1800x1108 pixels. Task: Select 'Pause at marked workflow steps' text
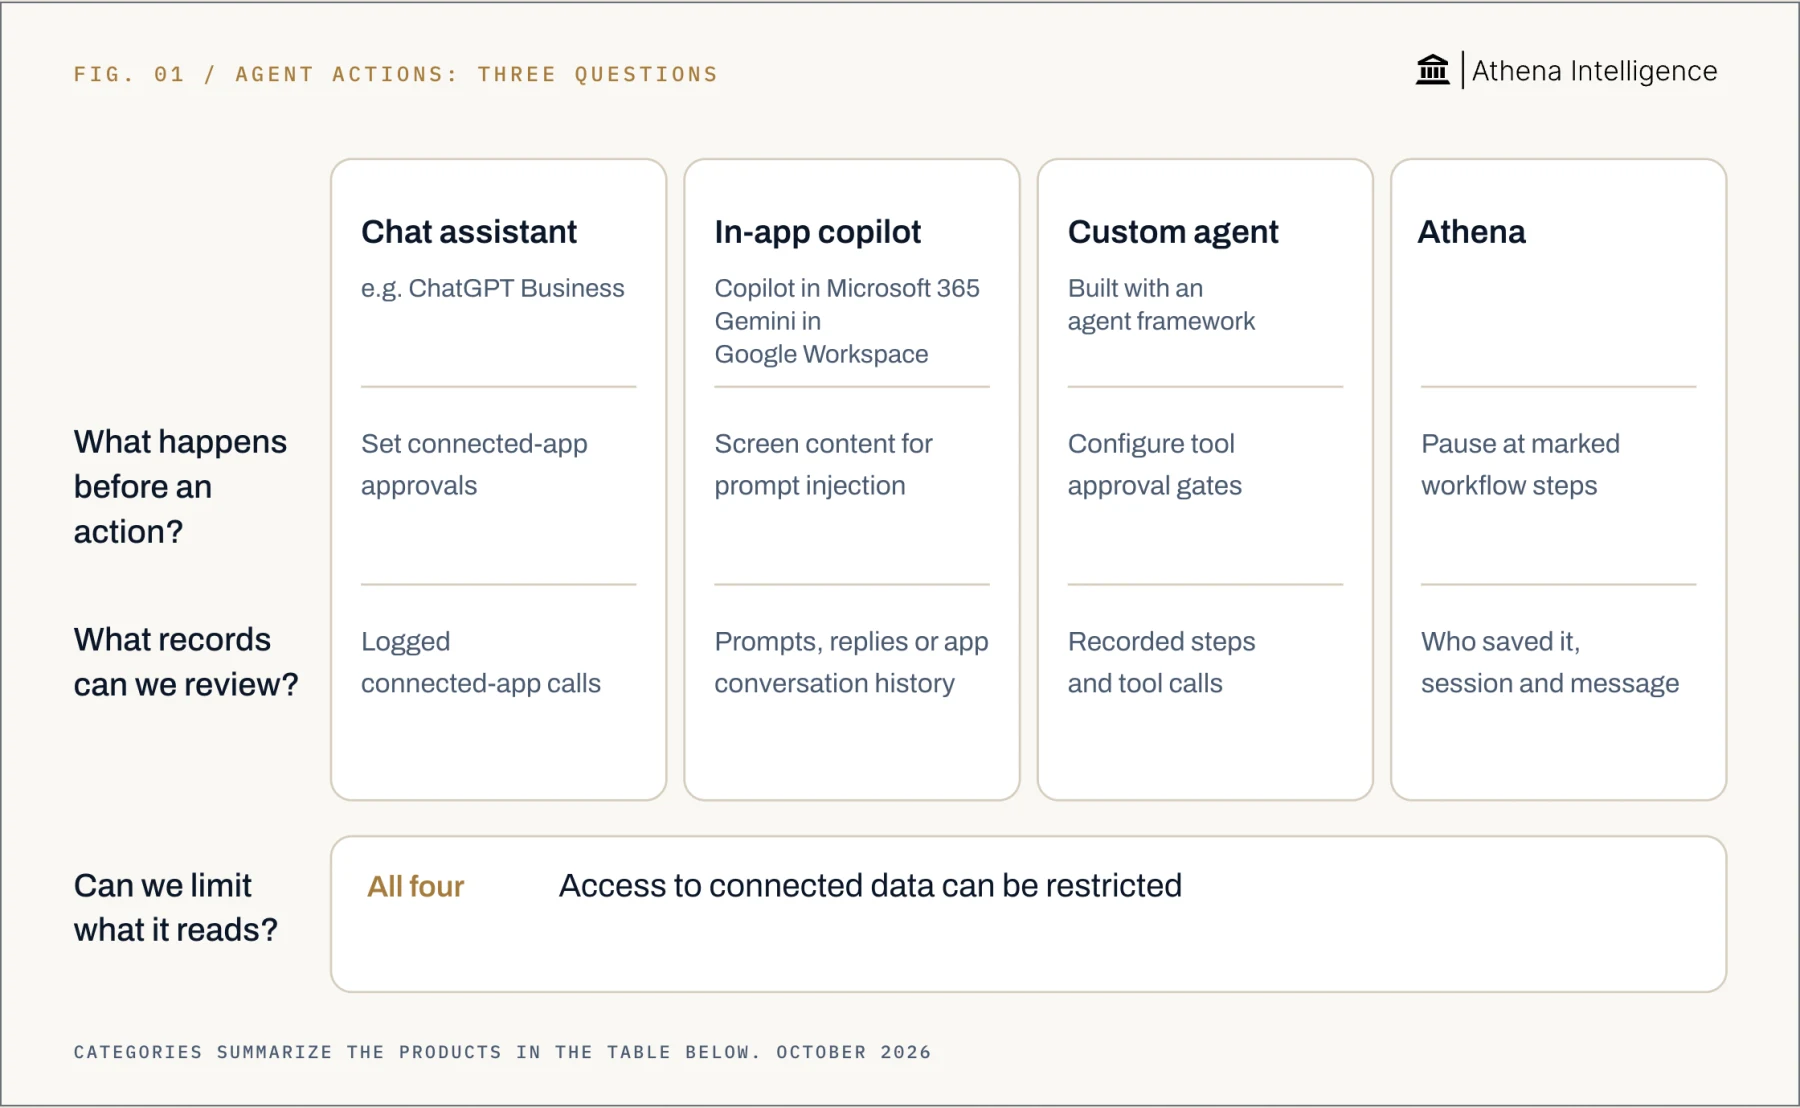pos(1520,465)
